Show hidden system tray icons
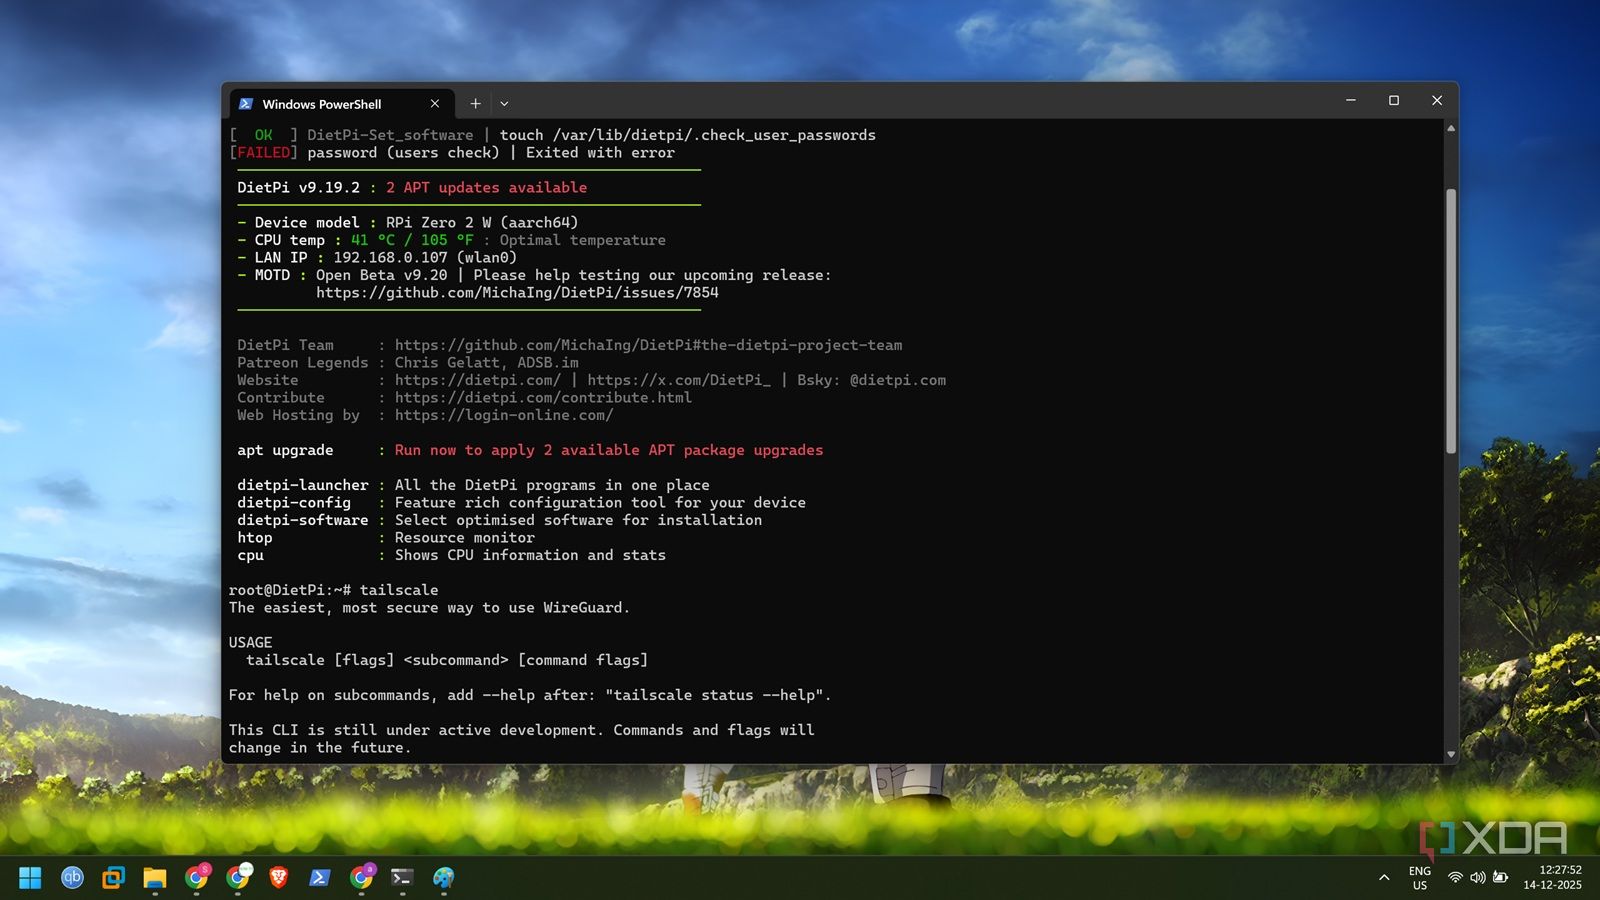This screenshot has width=1600, height=900. [1384, 878]
